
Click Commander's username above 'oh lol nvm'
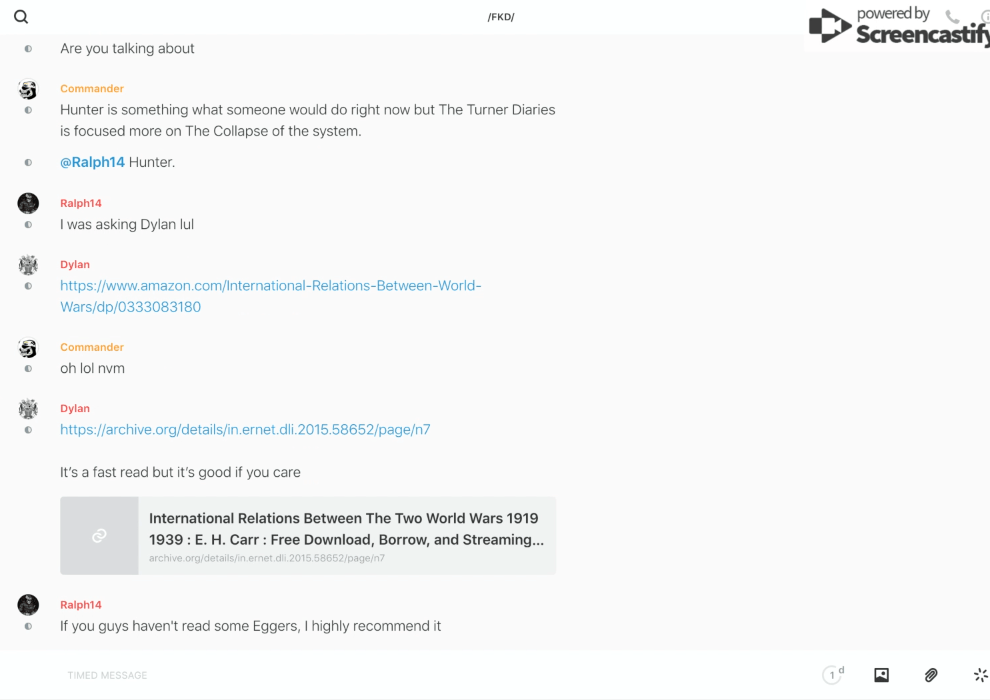92,347
